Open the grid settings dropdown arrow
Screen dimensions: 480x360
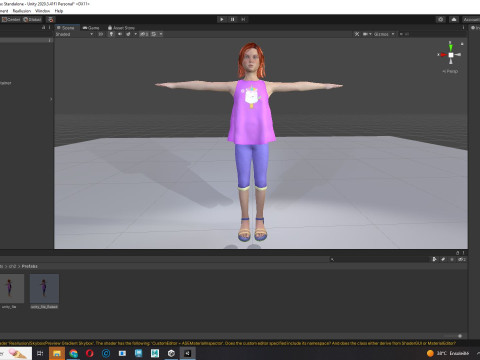[161, 34]
